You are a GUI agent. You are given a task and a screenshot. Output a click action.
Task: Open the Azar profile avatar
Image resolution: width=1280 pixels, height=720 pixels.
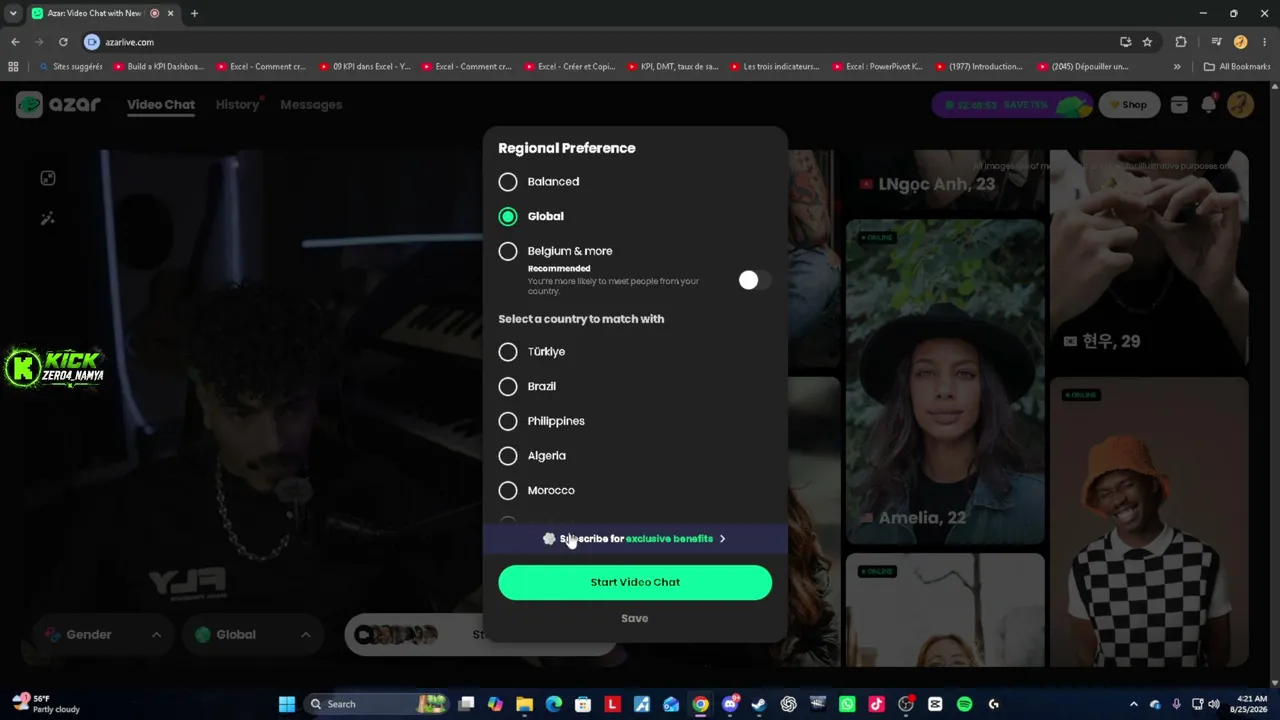tap(1241, 104)
